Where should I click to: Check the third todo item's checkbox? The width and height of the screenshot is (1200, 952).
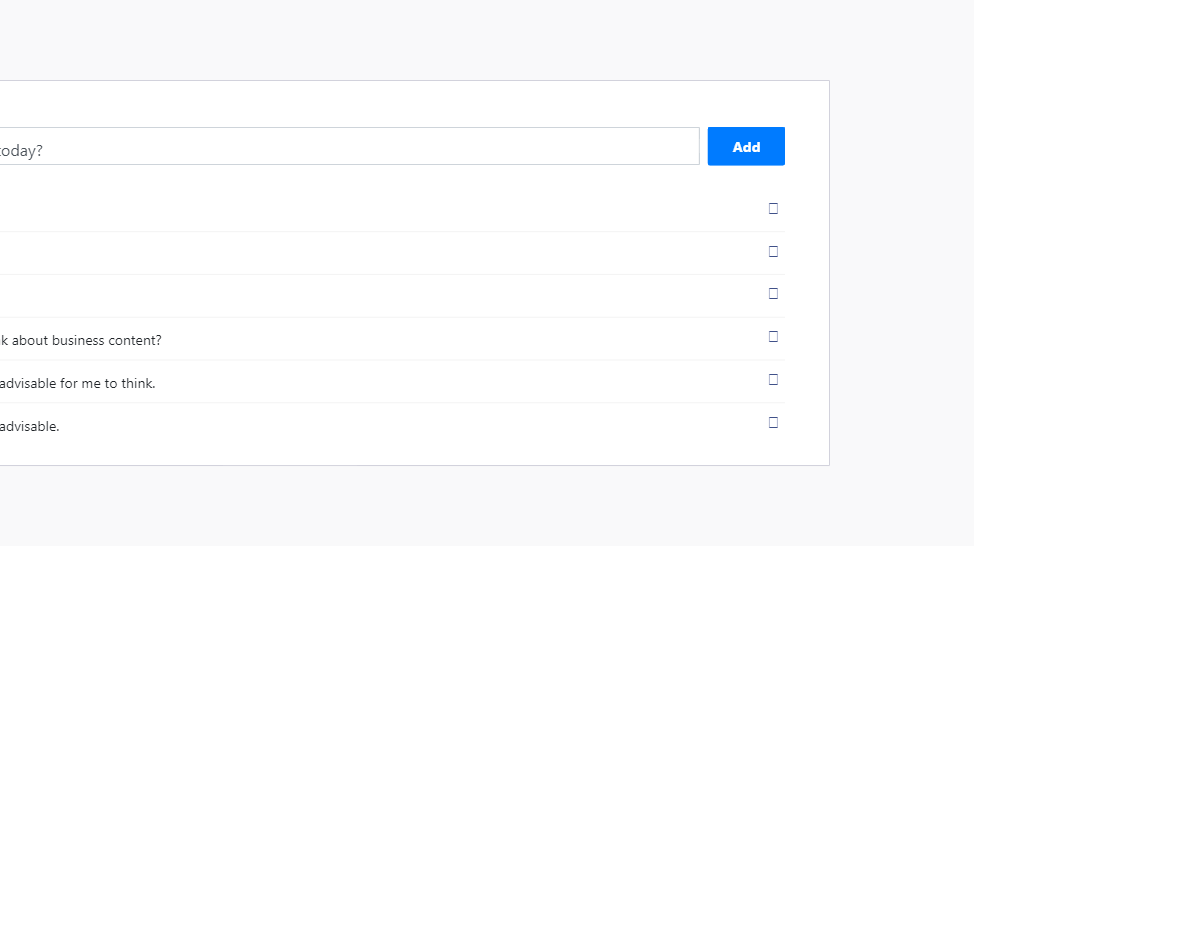(773, 294)
